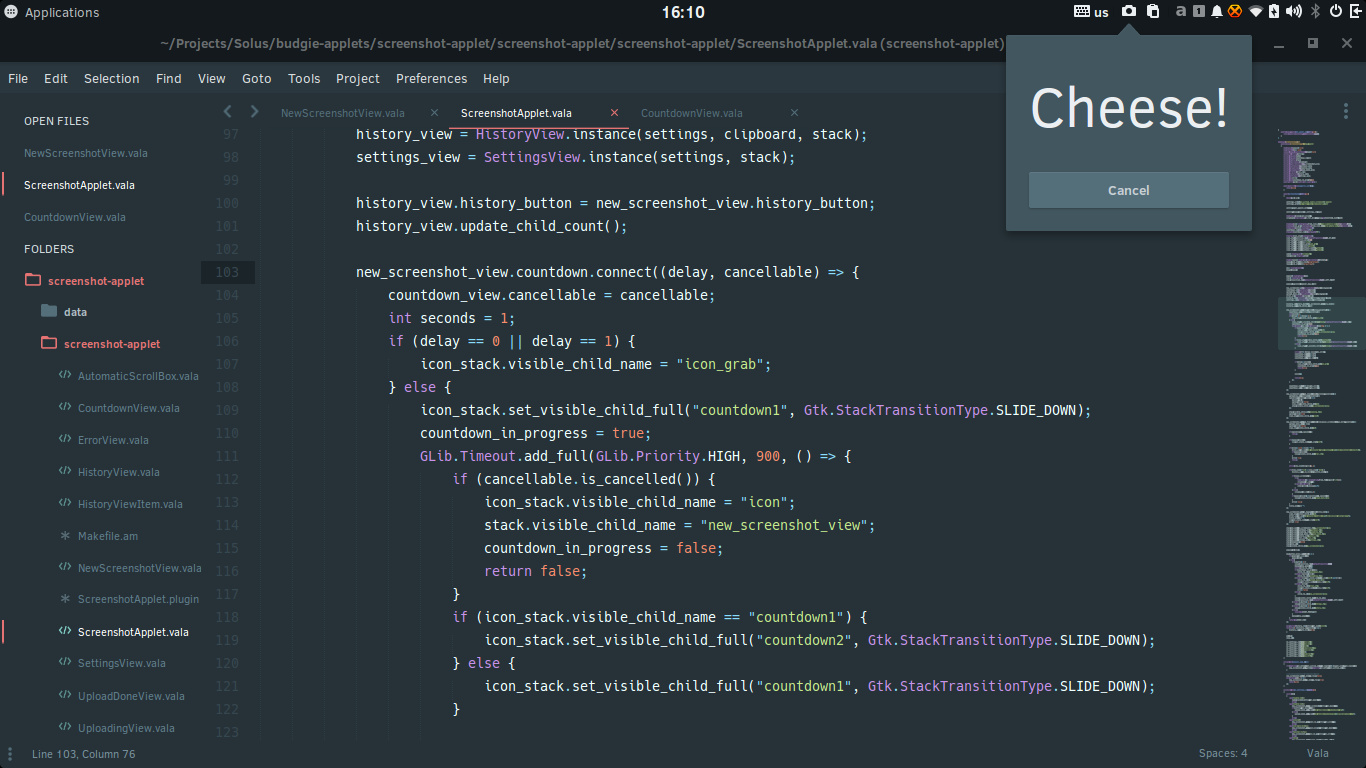Click the Num Lock '1' indicator icon

click(x=1199, y=12)
